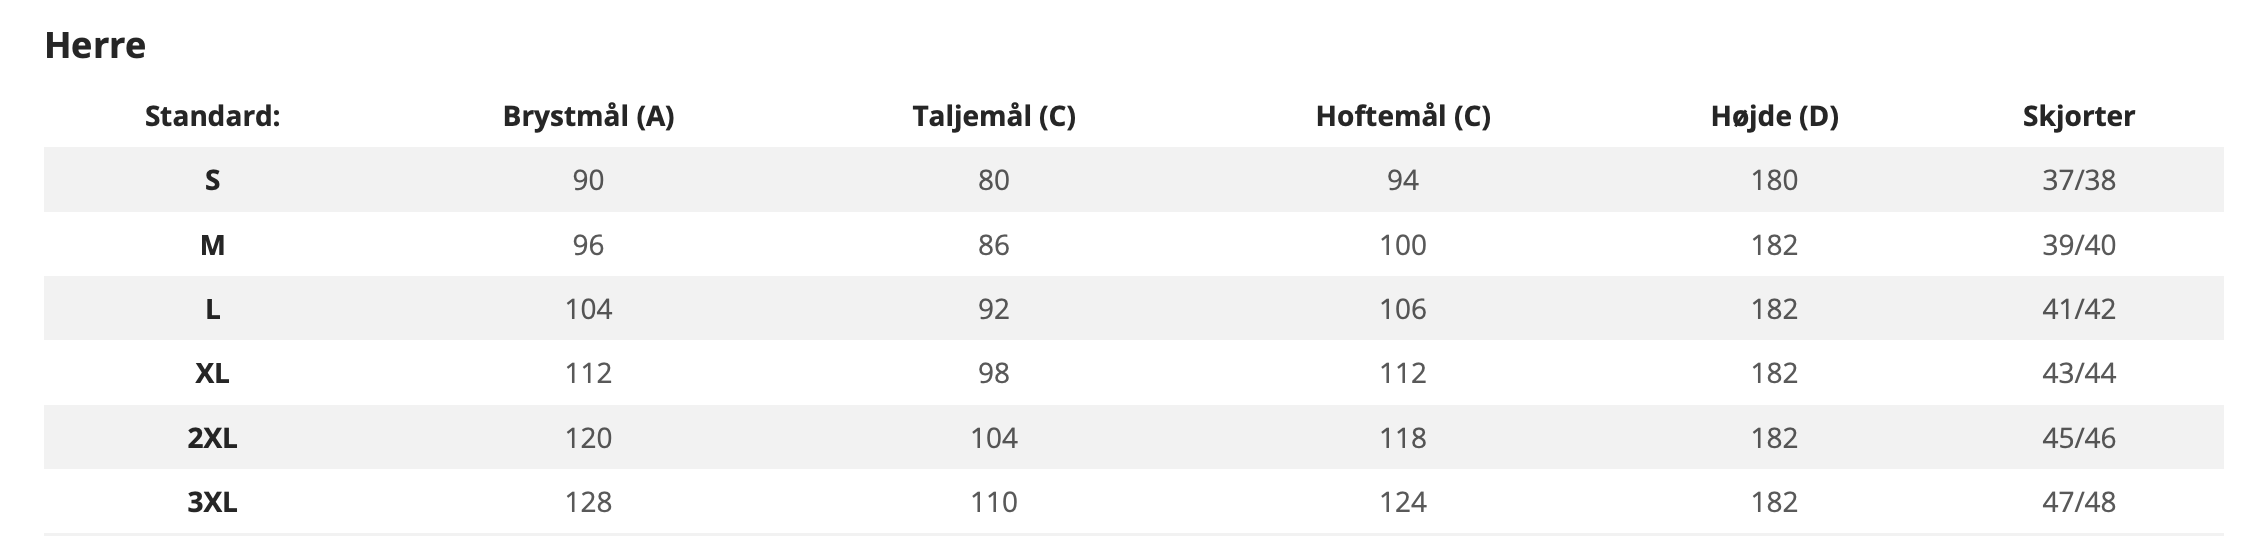Click shirt size 47/48 cell
The height and width of the screenshot is (537, 2268).
click(x=2078, y=502)
